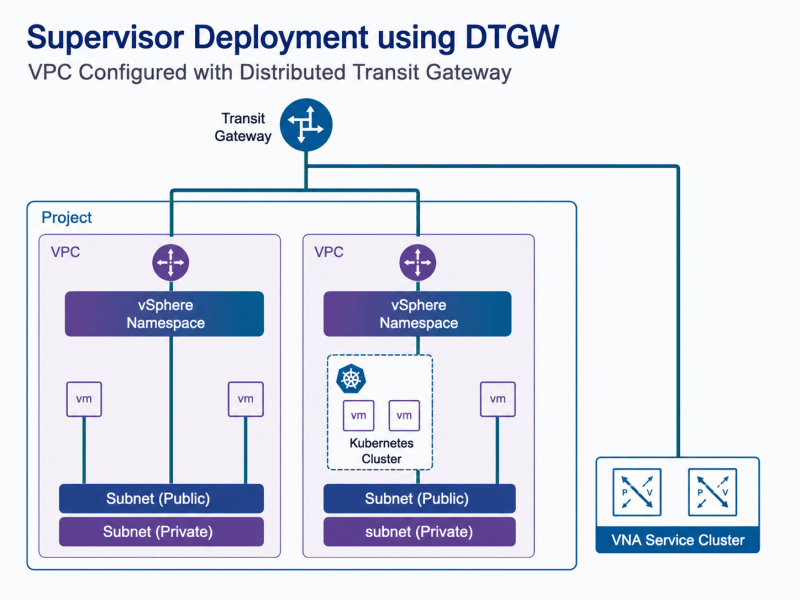
Task: Click the Project label
Action: coord(66,217)
